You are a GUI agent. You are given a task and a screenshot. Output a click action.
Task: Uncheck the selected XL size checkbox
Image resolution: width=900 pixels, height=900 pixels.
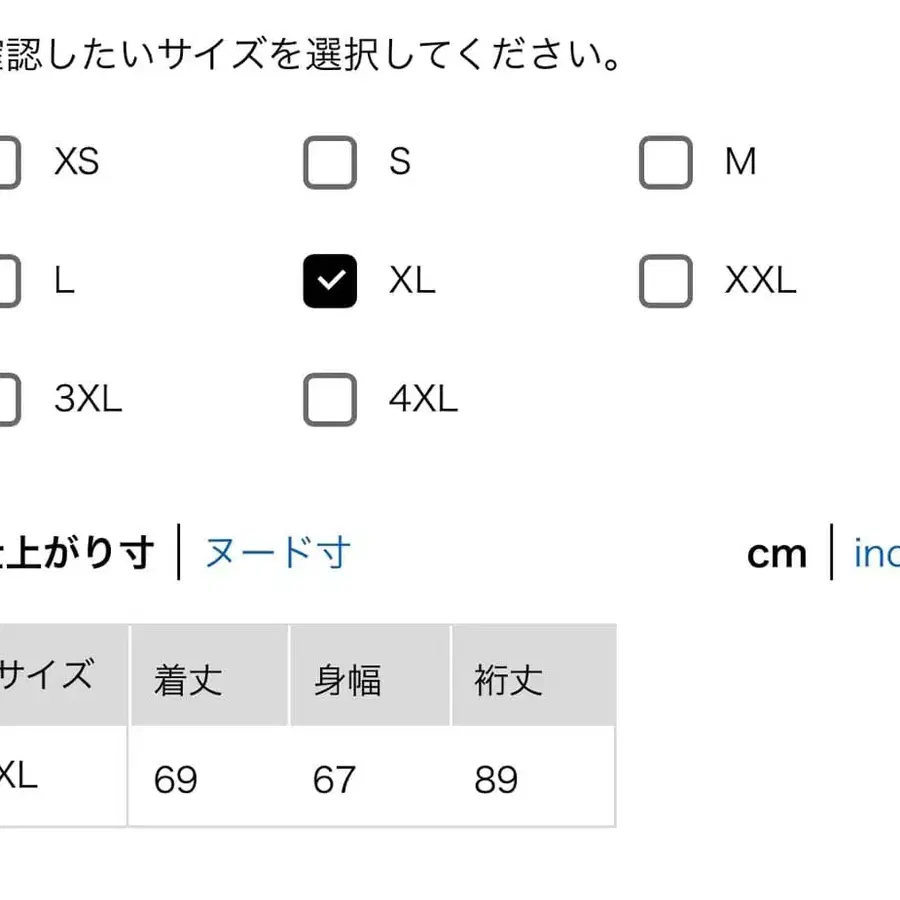(x=329, y=281)
